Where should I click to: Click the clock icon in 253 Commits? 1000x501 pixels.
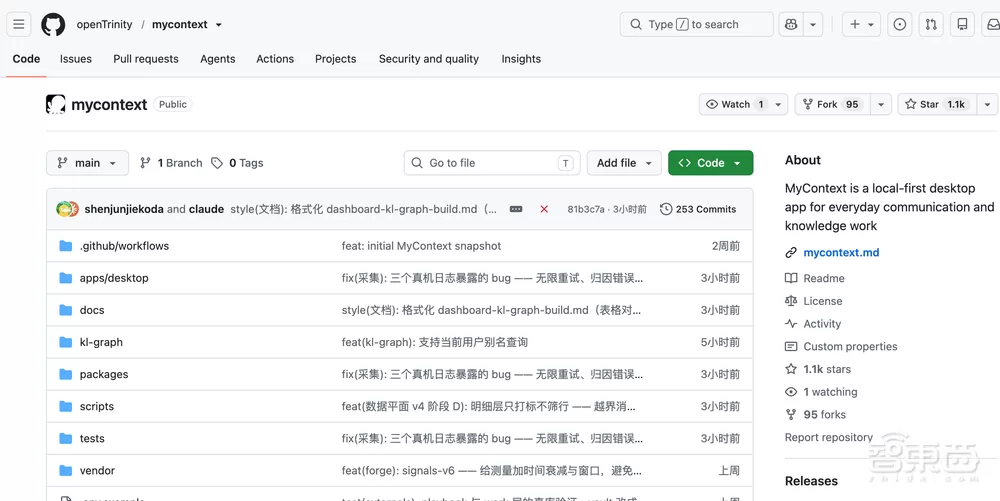666,209
